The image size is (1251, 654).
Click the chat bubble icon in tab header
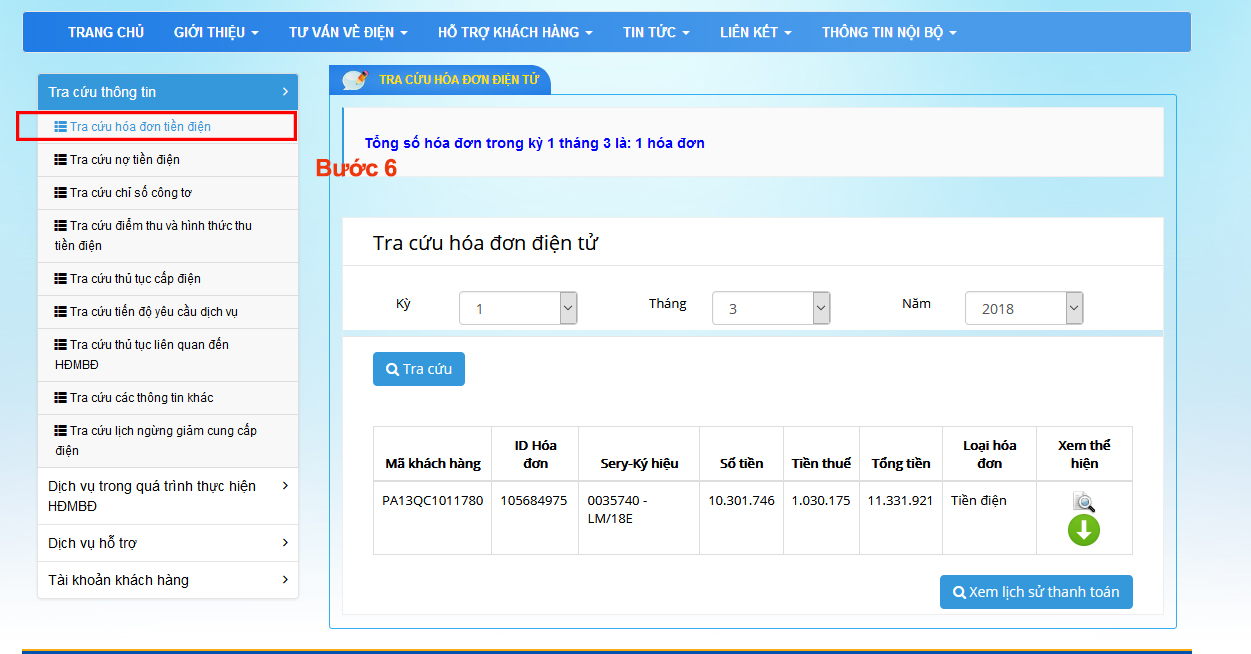354,80
